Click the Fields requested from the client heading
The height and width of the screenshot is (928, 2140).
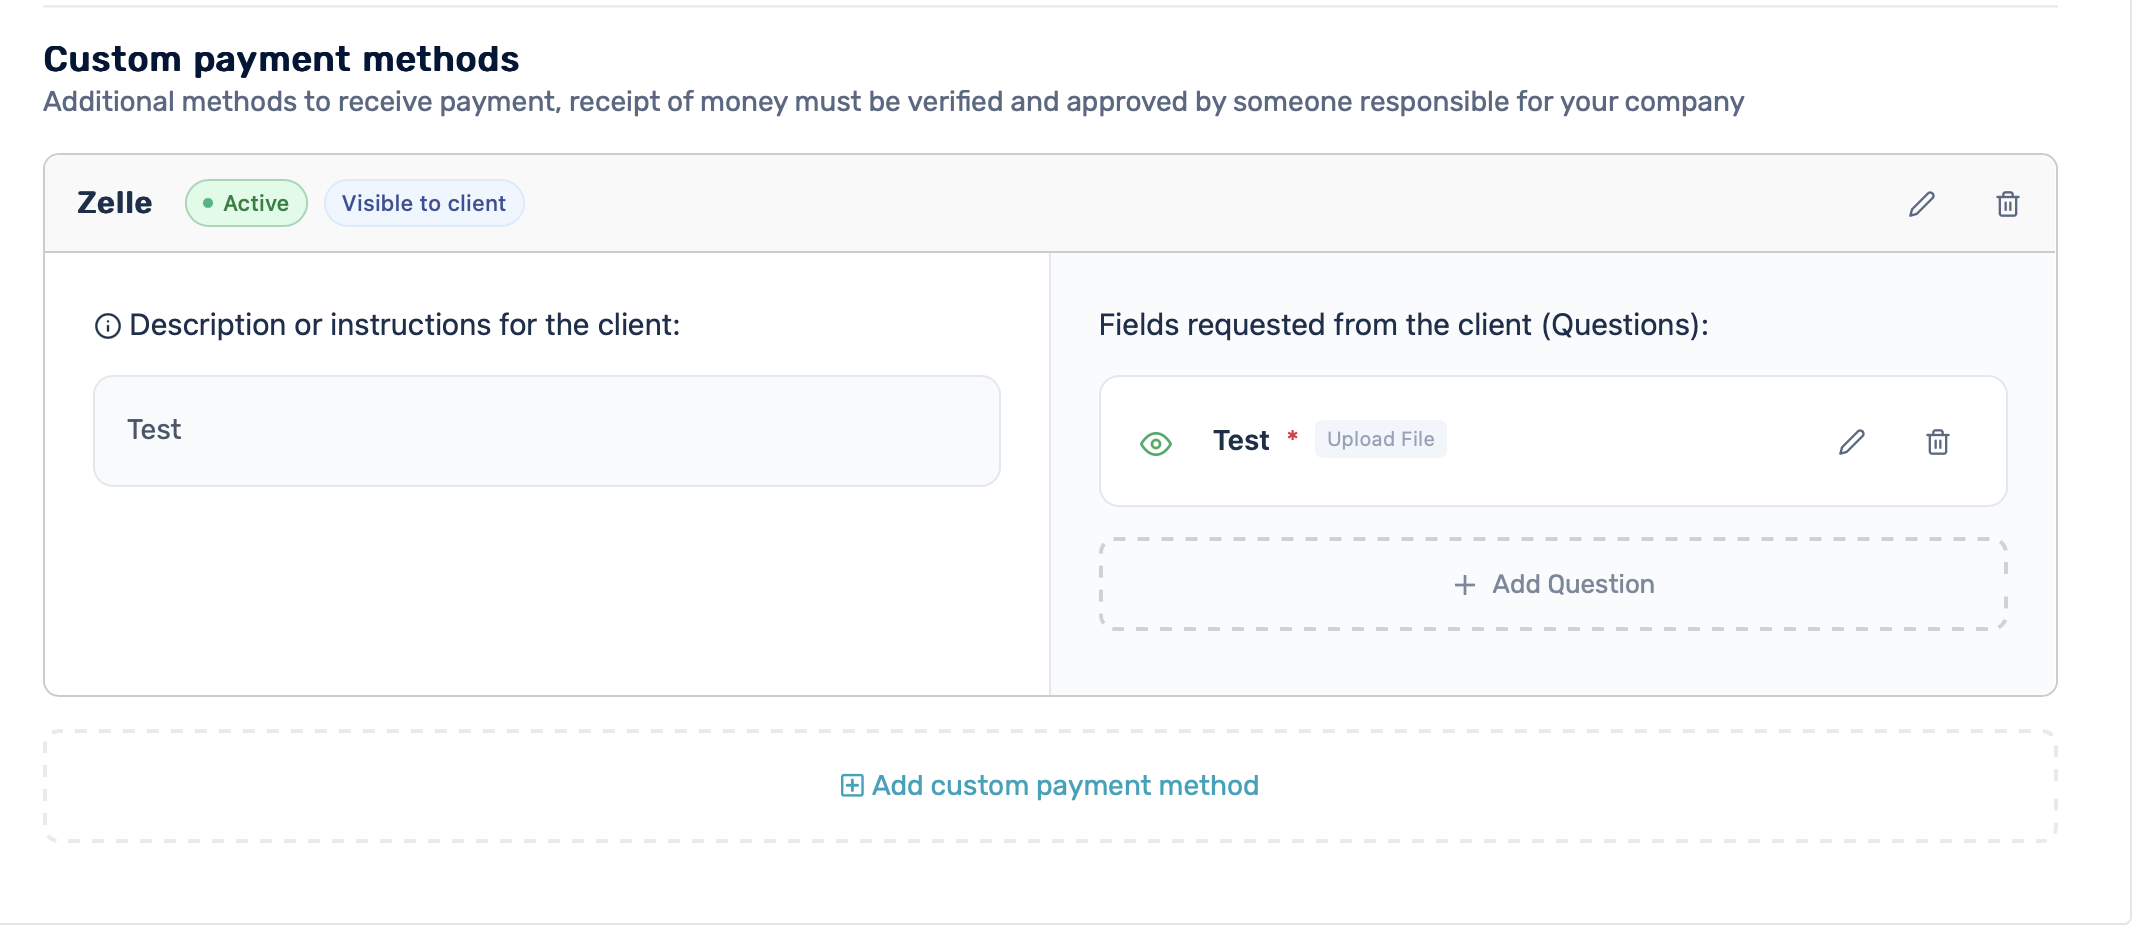click(x=1403, y=325)
